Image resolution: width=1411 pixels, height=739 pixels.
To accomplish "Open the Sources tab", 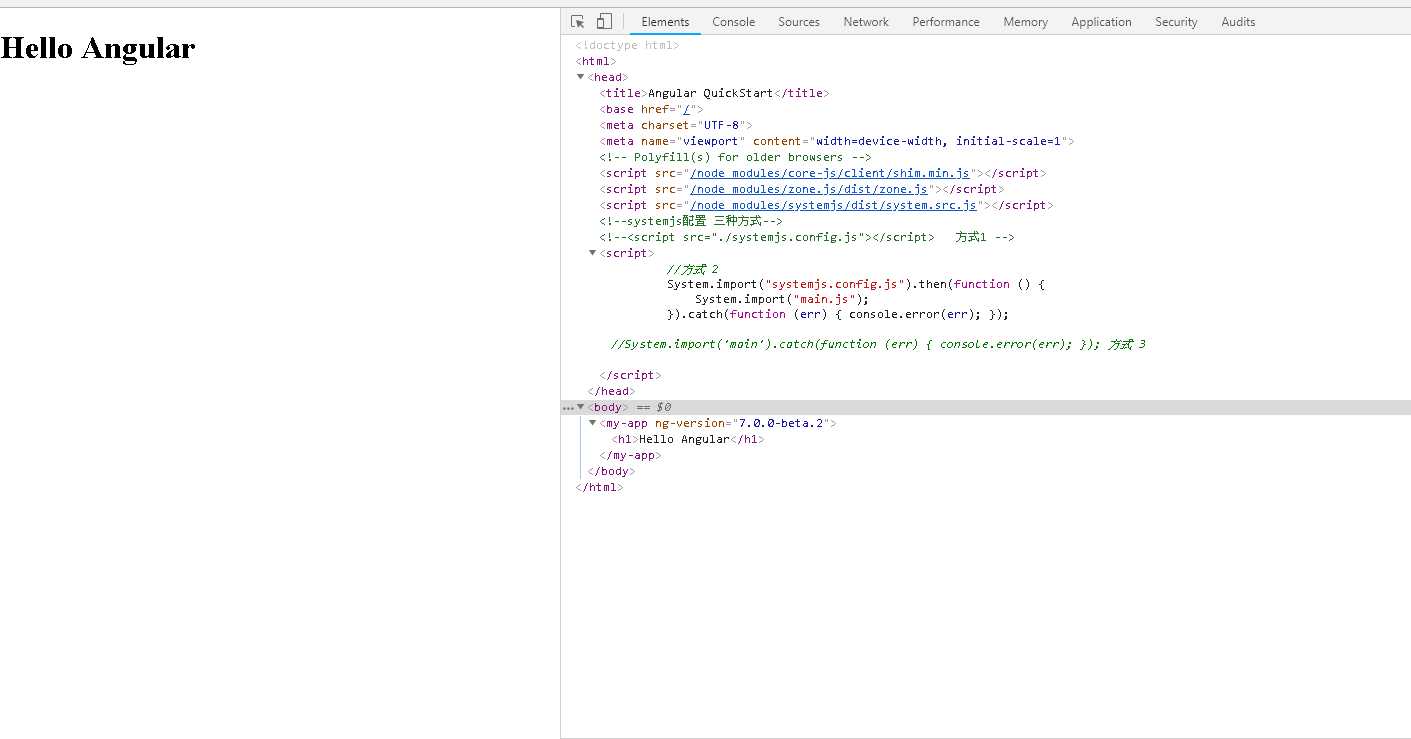I will [x=799, y=22].
